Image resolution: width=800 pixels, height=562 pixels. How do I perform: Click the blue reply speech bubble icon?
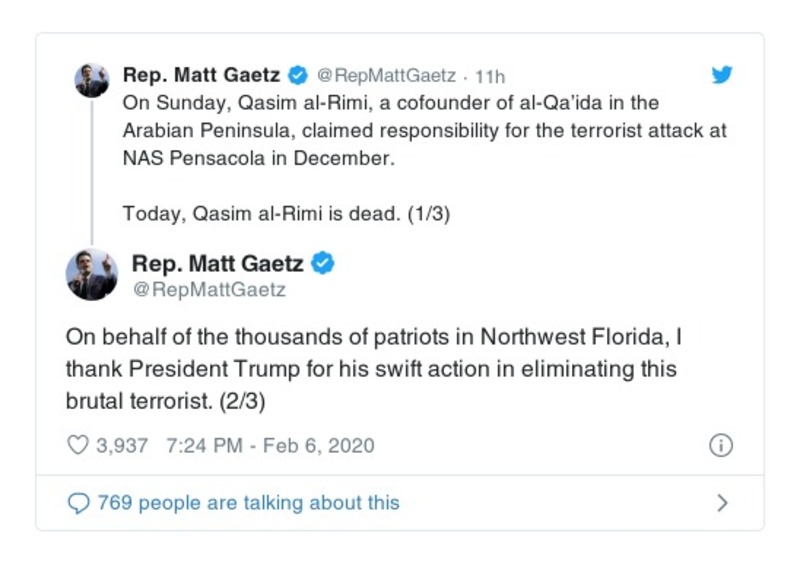pyautogui.click(x=79, y=503)
